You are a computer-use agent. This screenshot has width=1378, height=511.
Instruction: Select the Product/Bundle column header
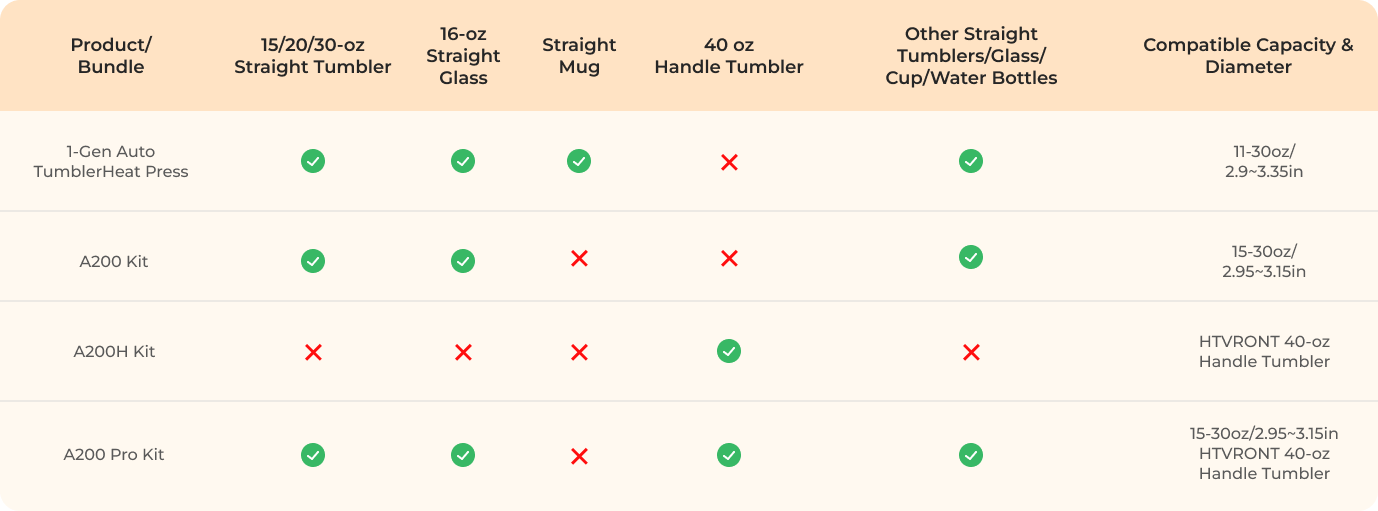(x=110, y=56)
